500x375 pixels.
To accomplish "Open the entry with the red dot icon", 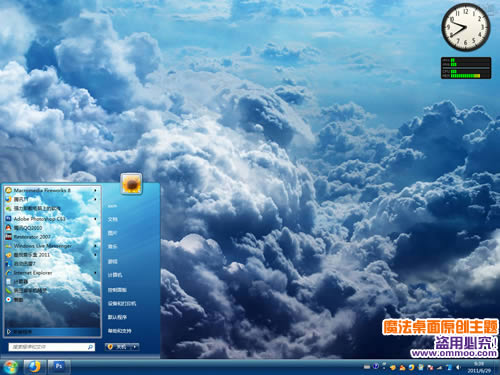I will point(52,300).
